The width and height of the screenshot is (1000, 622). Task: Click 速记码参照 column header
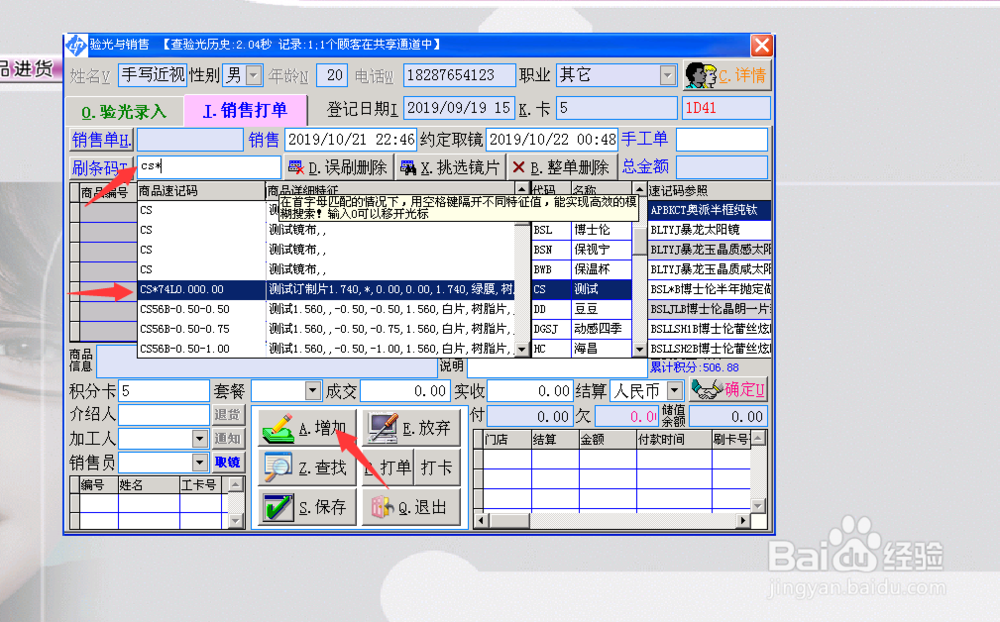coord(709,191)
